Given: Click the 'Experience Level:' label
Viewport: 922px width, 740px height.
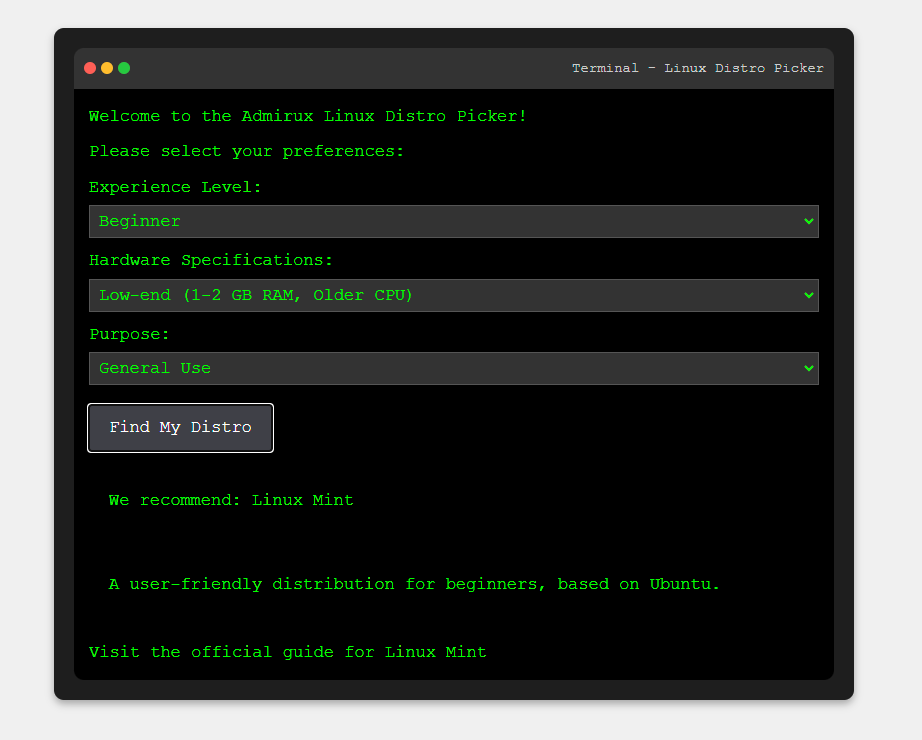Looking at the screenshot, I should point(175,187).
